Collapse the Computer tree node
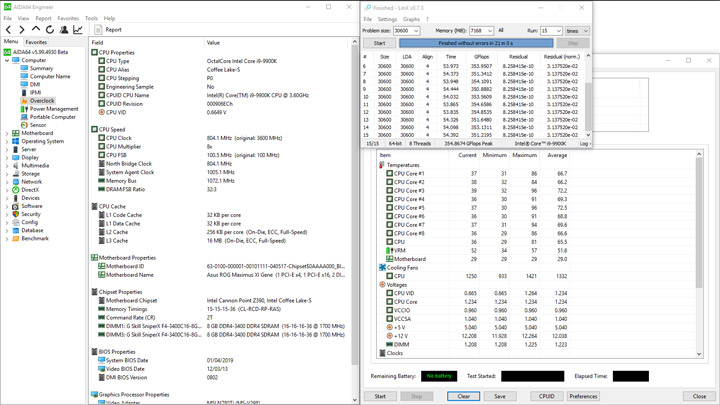Image resolution: width=720 pixels, height=405 pixels. point(7,60)
